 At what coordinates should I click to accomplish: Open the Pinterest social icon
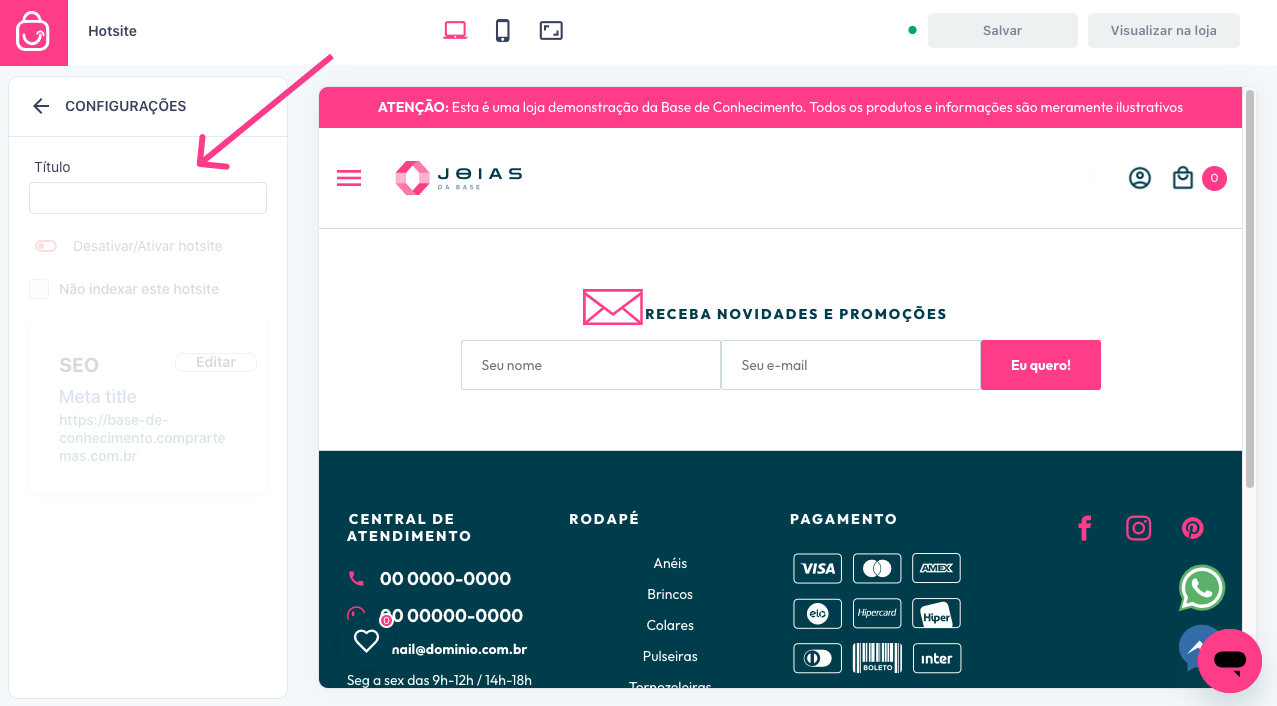1192,528
